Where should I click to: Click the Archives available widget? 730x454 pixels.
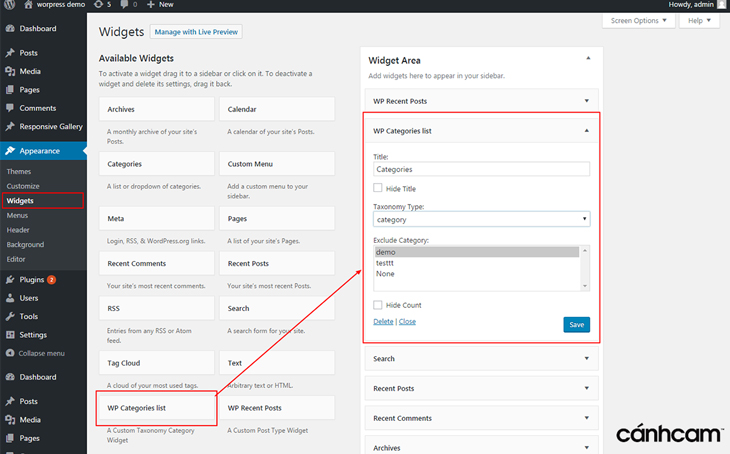pos(156,109)
